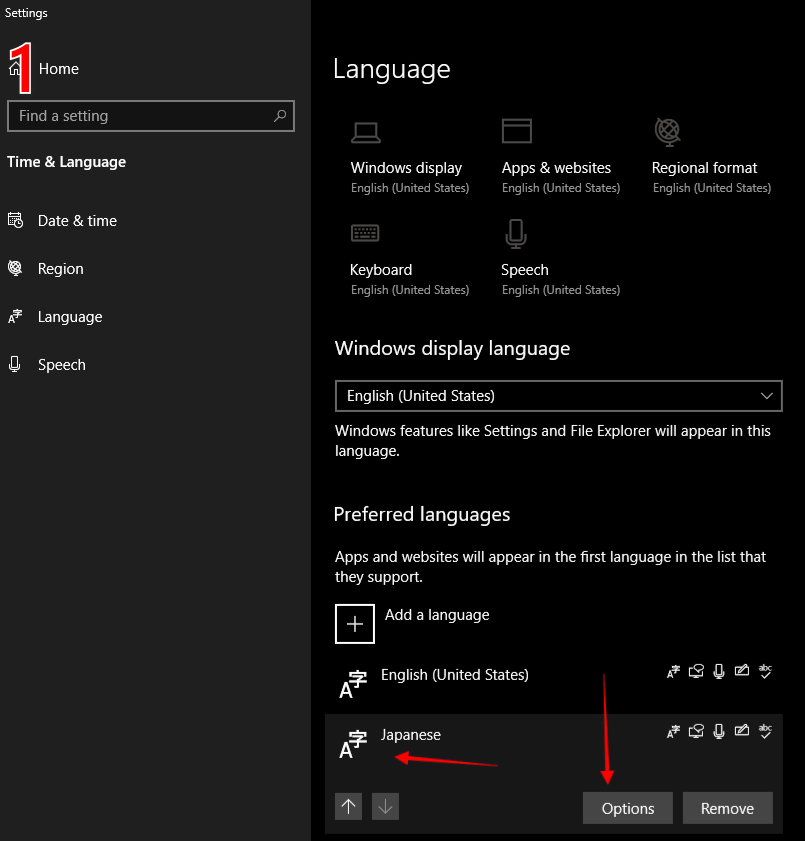Click the Windows display language heading
This screenshot has width=805, height=841.
tap(452, 349)
